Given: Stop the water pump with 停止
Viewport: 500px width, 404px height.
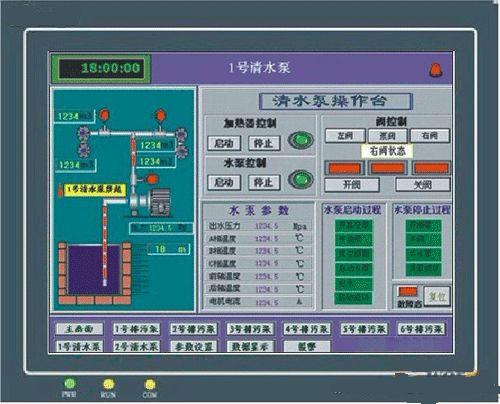Looking at the screenshot, I should pos(264,182).
